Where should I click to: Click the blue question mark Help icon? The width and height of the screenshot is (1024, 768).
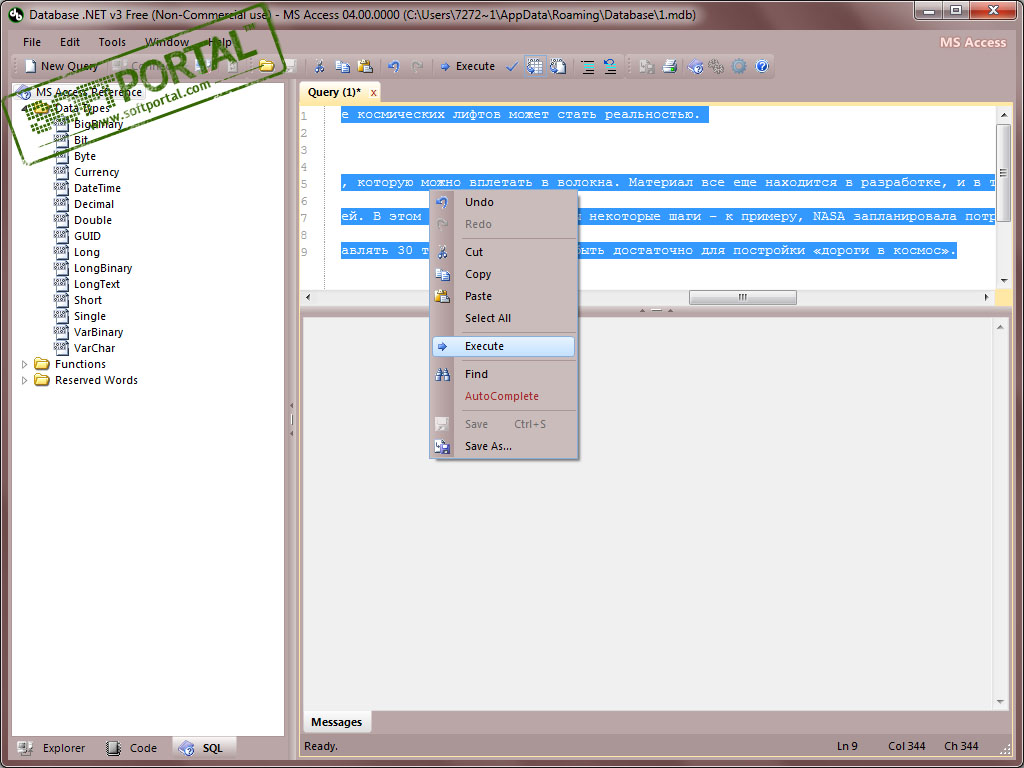(761, 66)
